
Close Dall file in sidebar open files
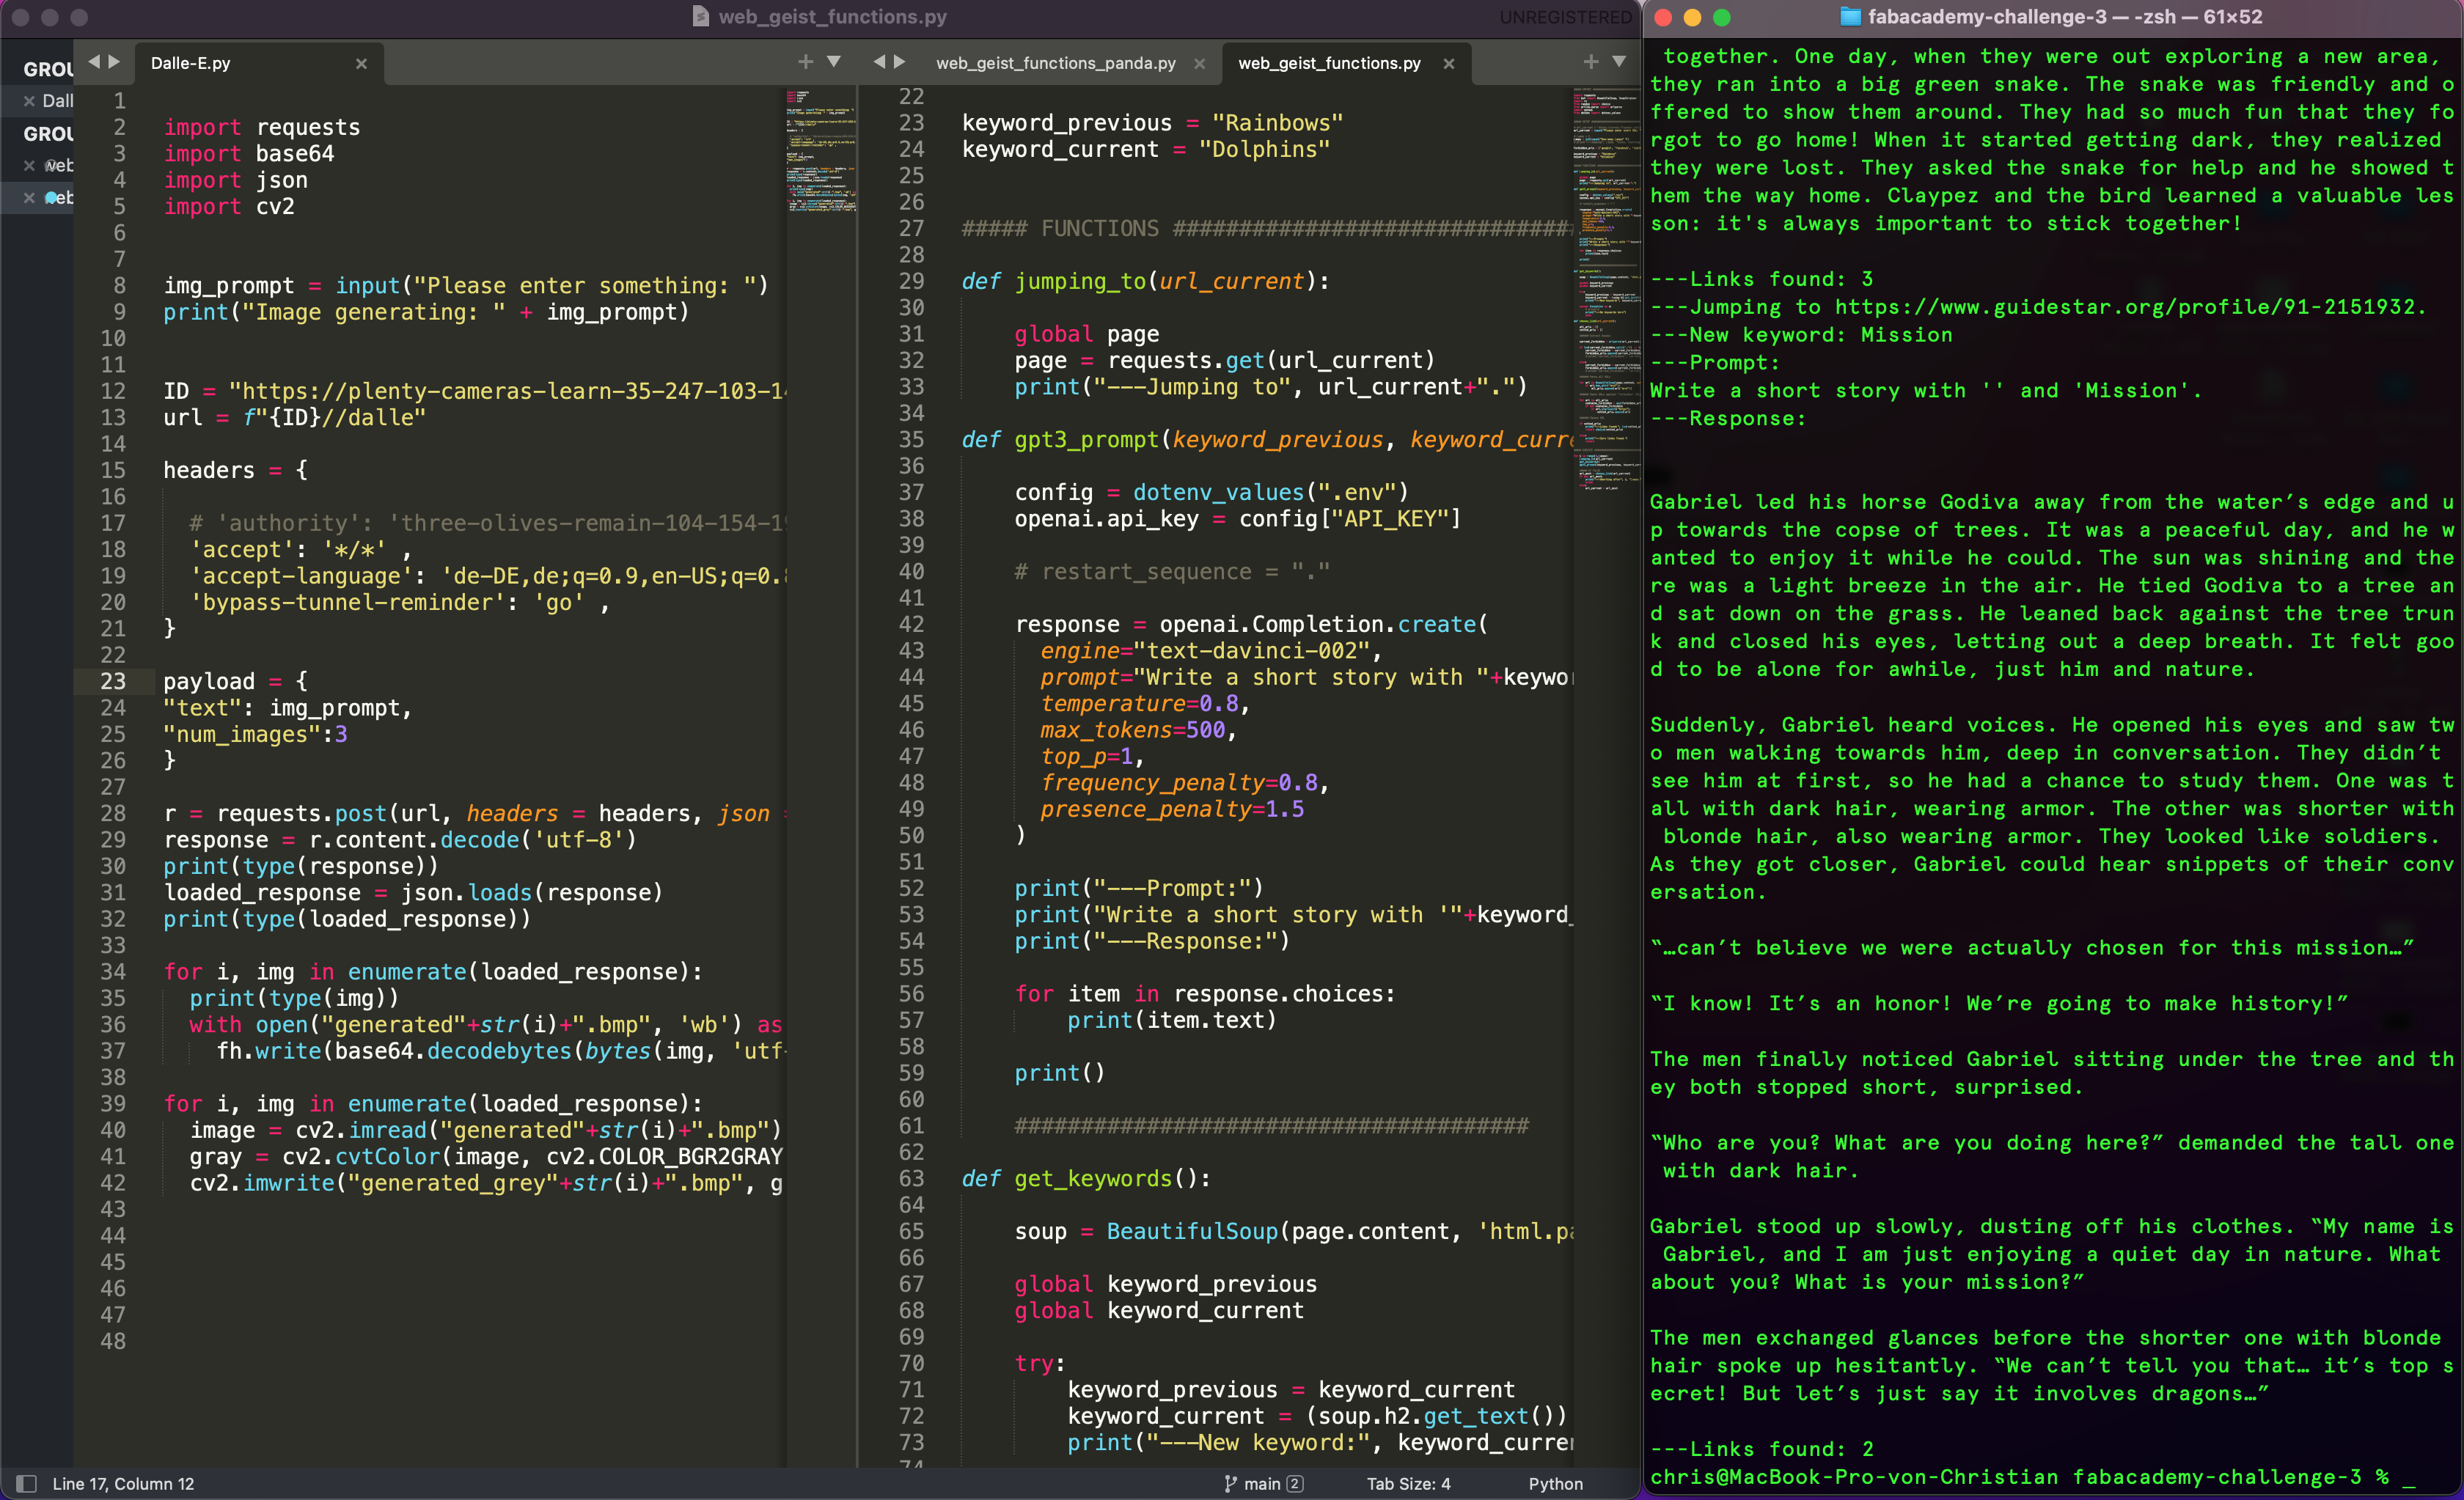click(29, 101)
